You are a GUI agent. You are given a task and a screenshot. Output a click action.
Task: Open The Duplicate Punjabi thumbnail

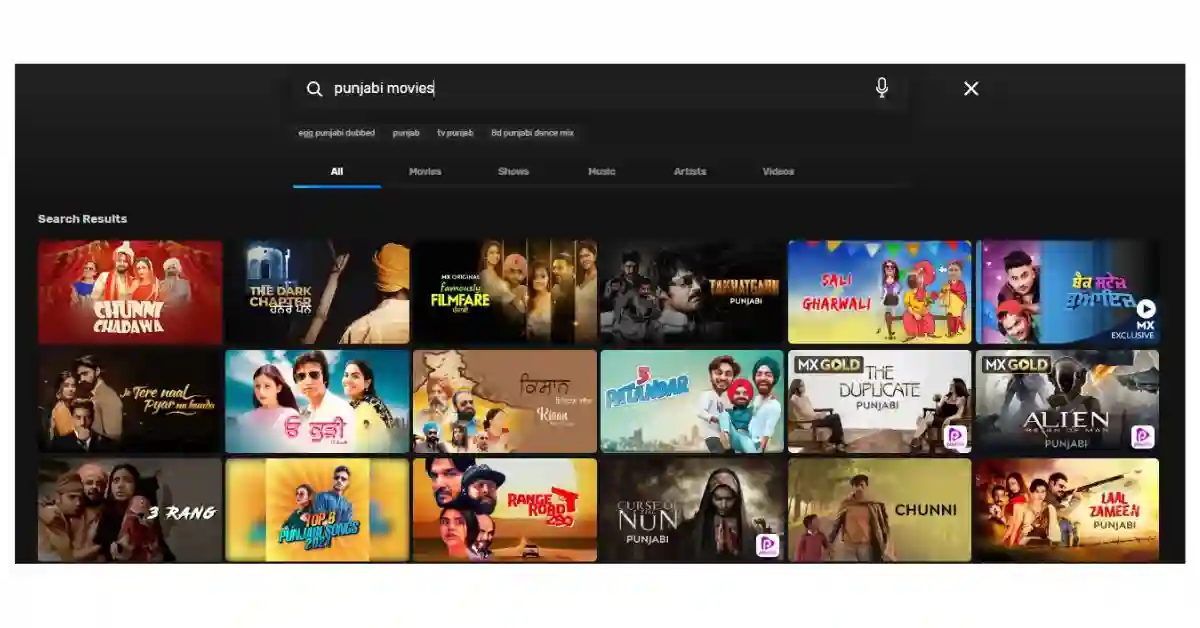click(x=880, y=401)
